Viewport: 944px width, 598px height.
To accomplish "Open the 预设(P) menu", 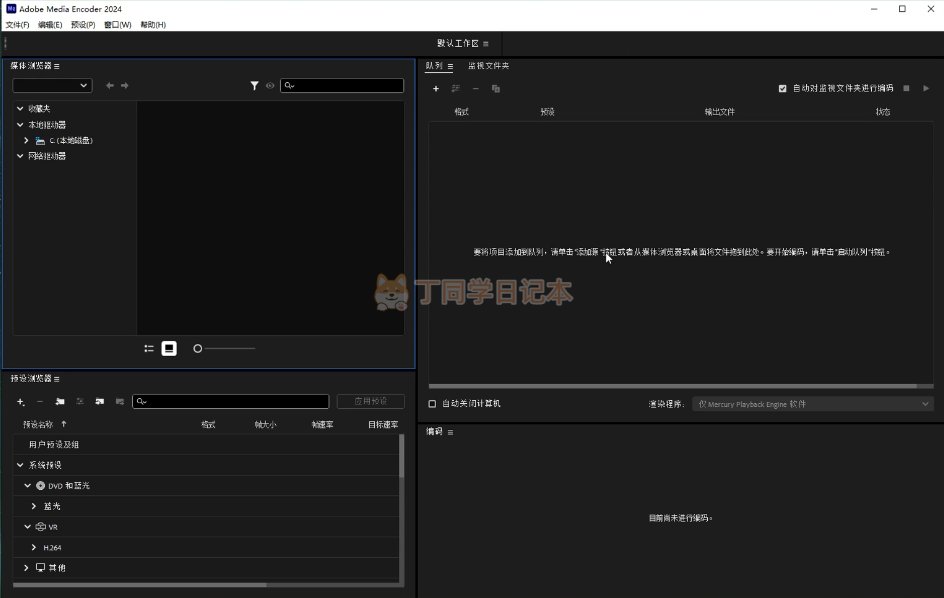I will click(x=83, y=25).
